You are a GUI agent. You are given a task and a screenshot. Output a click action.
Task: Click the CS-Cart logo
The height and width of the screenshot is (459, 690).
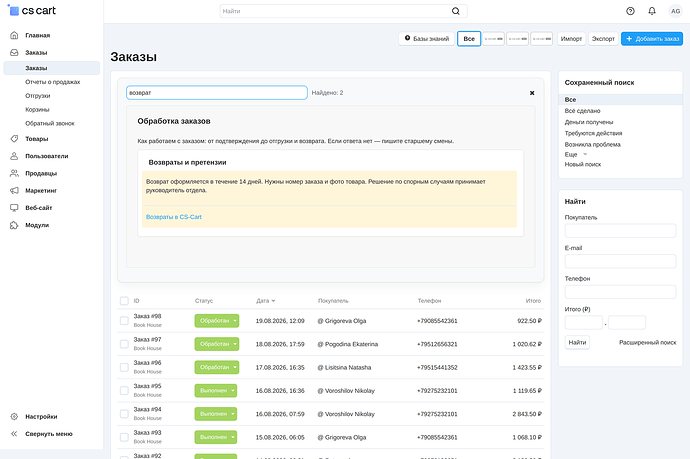click(32, 10)
